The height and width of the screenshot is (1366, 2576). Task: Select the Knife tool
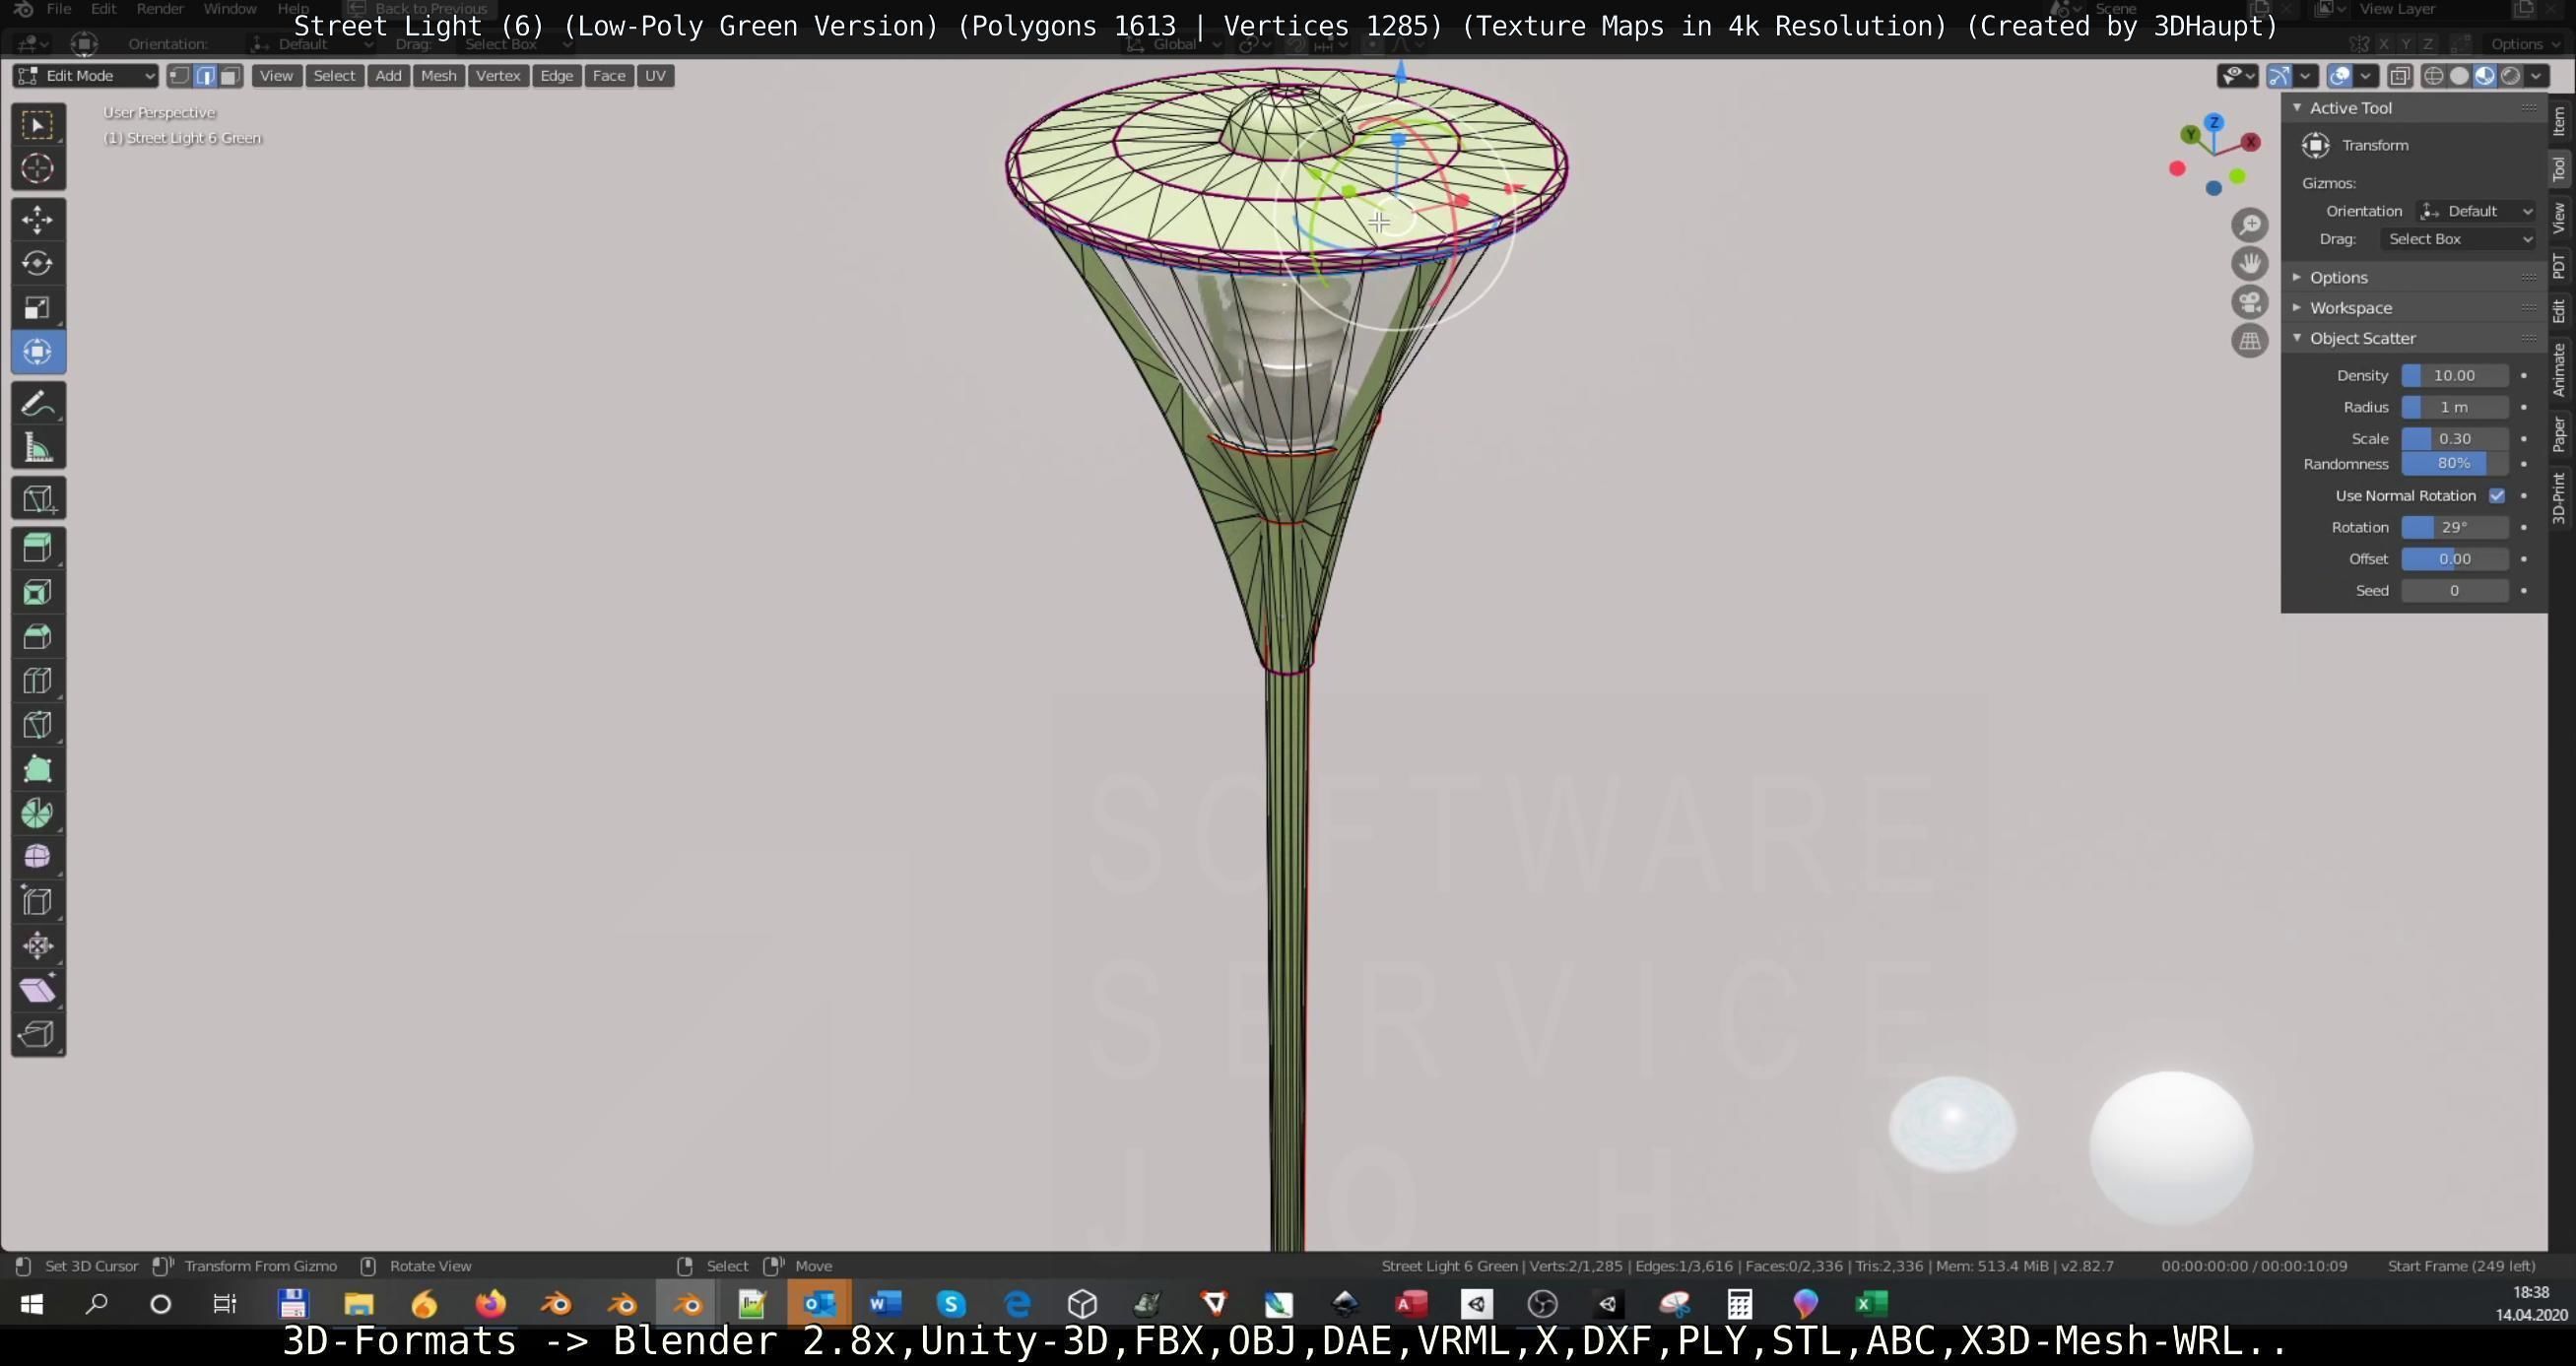[38, 725]
